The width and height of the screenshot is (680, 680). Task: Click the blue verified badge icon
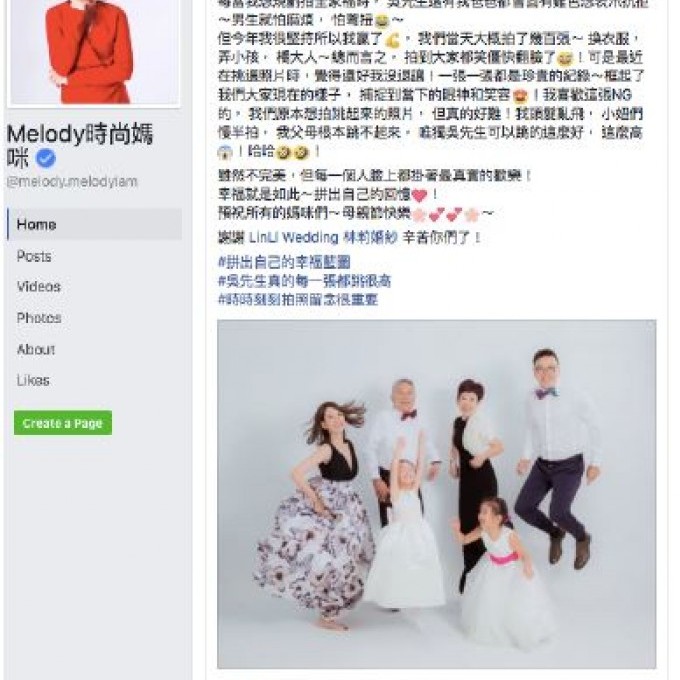tap(46, 158)
